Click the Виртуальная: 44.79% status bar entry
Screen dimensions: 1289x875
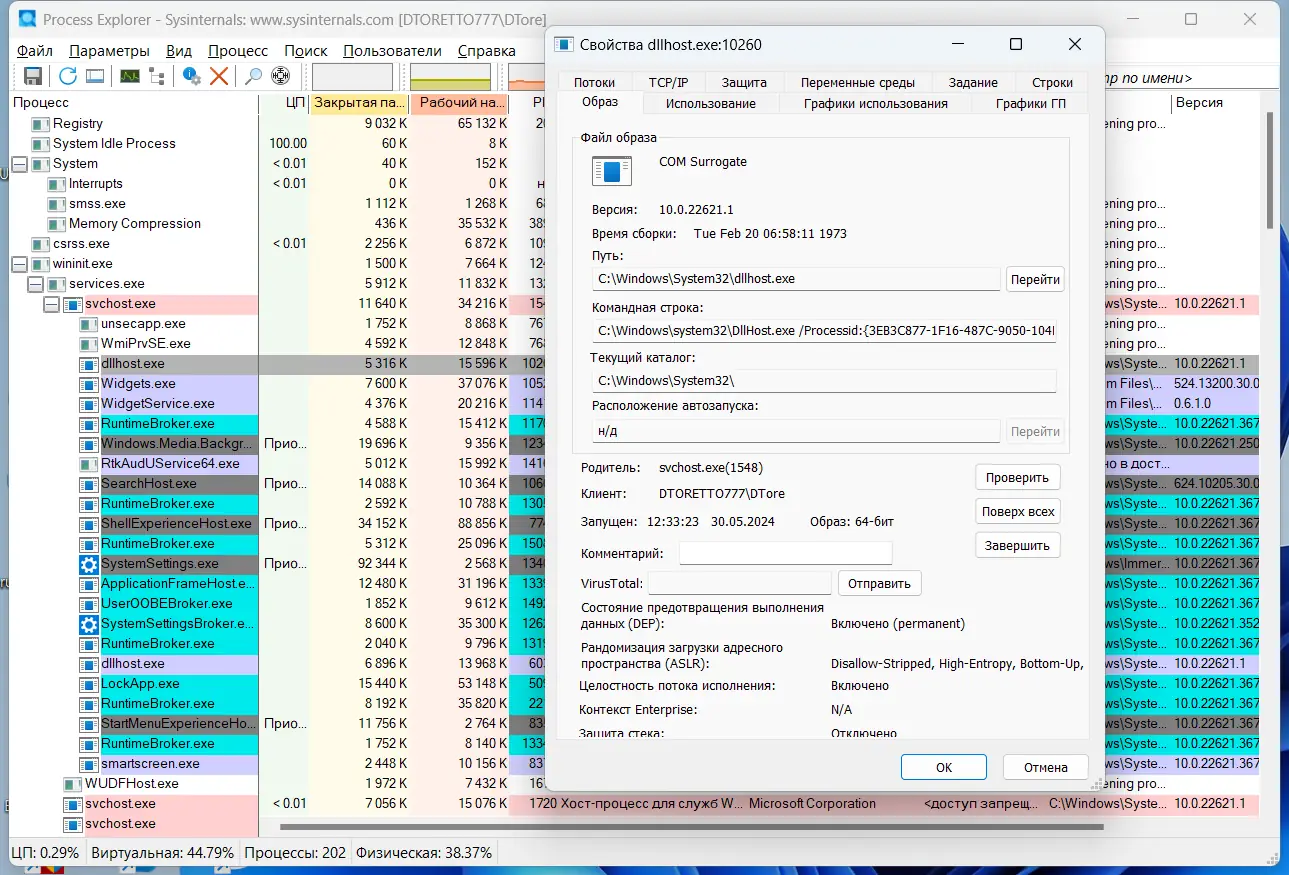(162, 853)
